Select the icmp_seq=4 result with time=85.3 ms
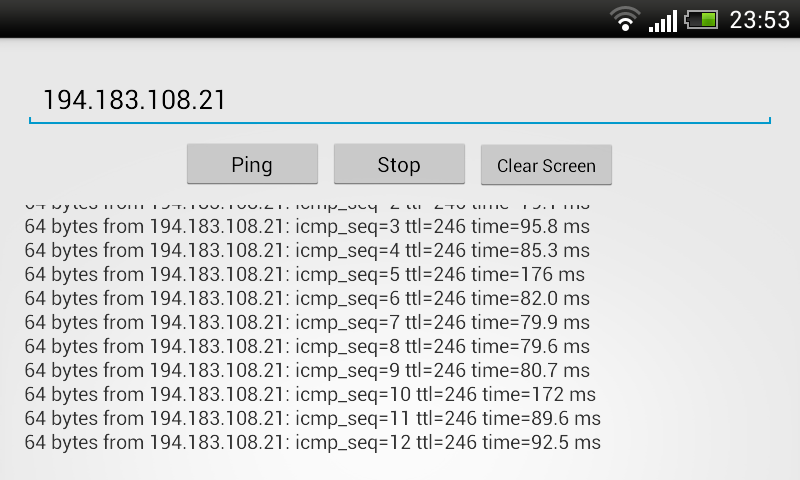800x480 pixels. point(307,250)
